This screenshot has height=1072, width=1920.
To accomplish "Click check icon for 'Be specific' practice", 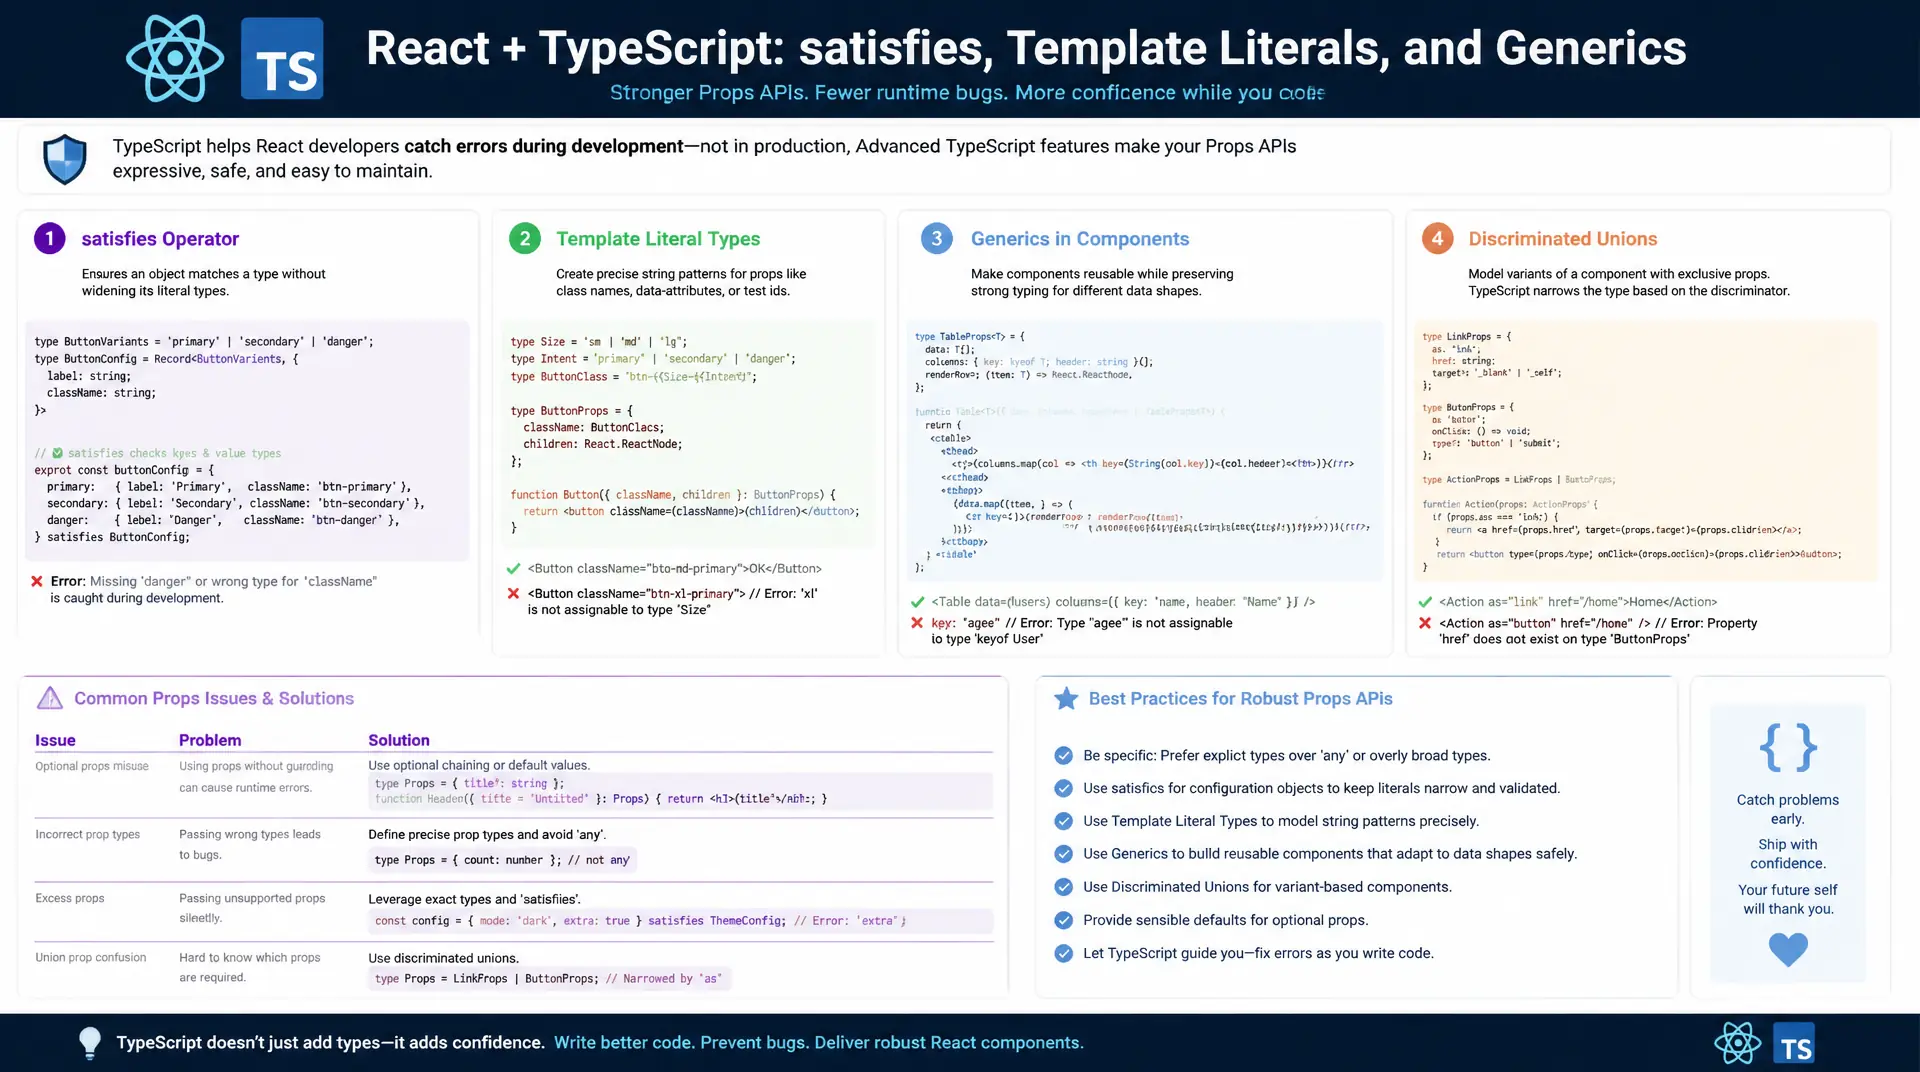I will point(1064,755).
